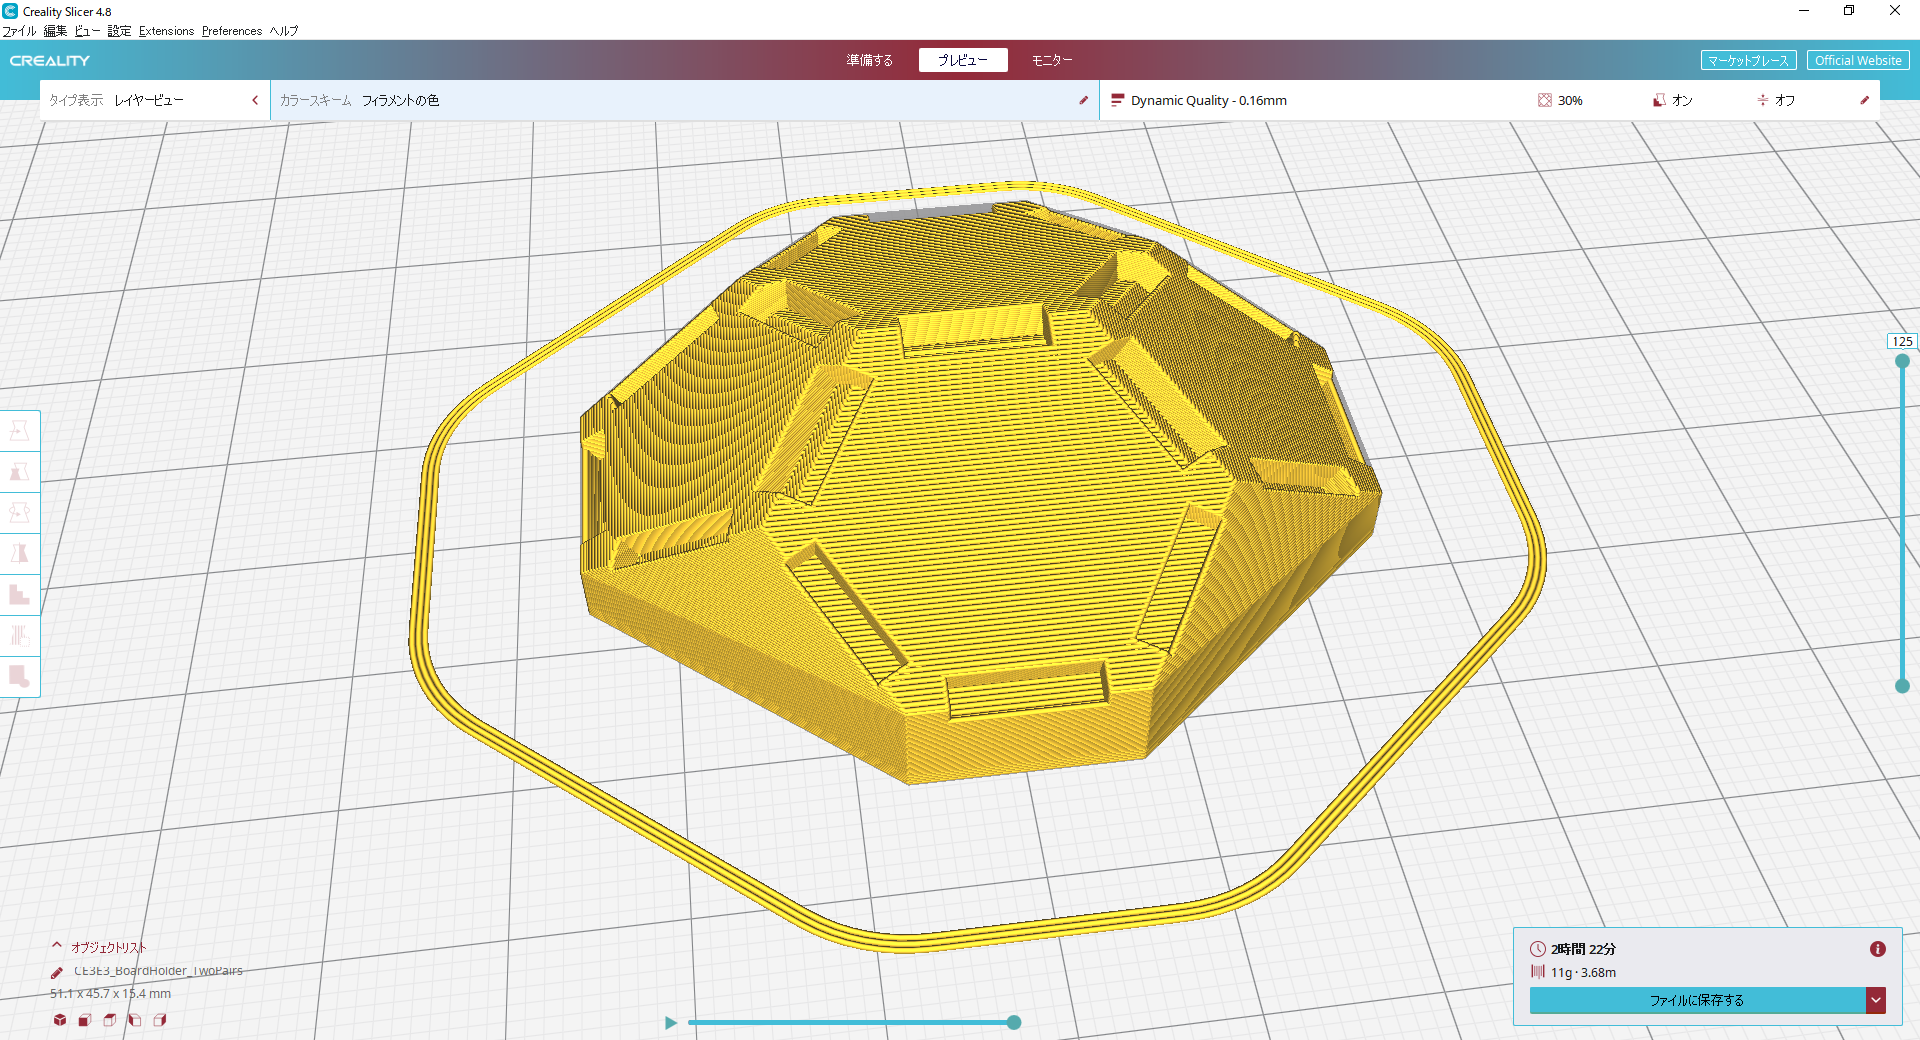Open the 編集 menu
The image size is (1920, 1040).
click(55, 31)
